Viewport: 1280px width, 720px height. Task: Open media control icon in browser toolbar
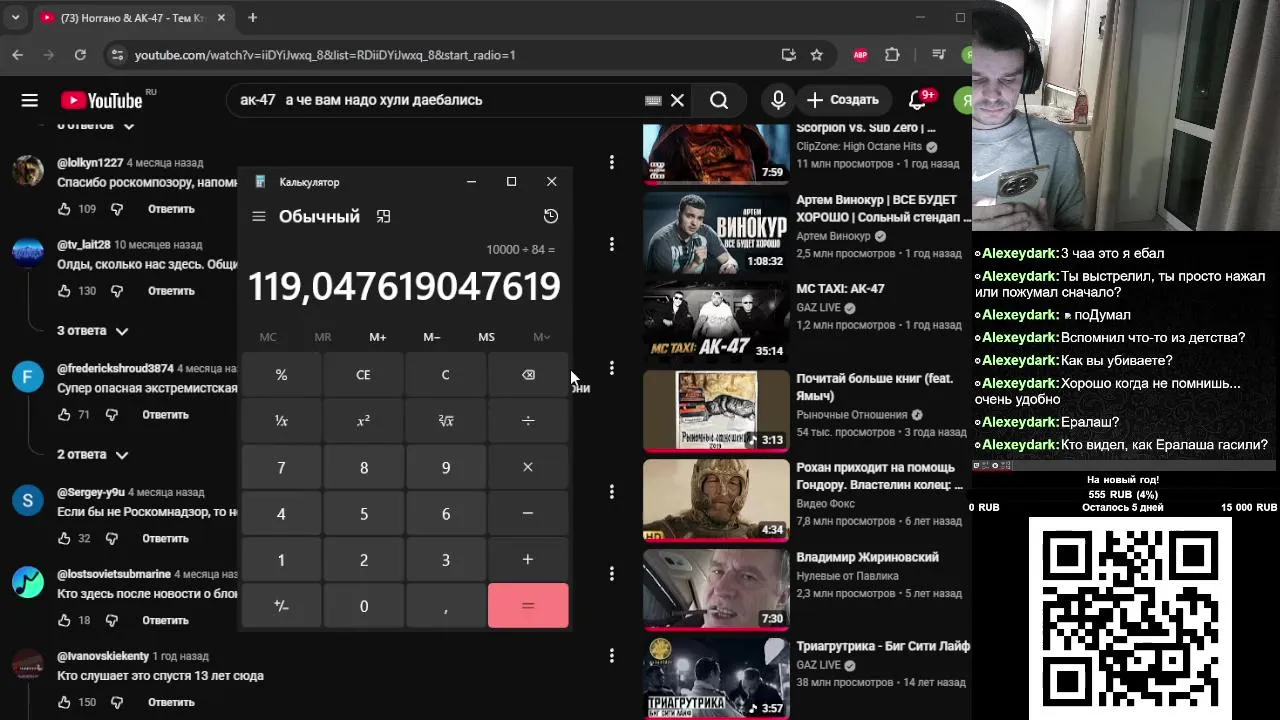pos(938,55)
